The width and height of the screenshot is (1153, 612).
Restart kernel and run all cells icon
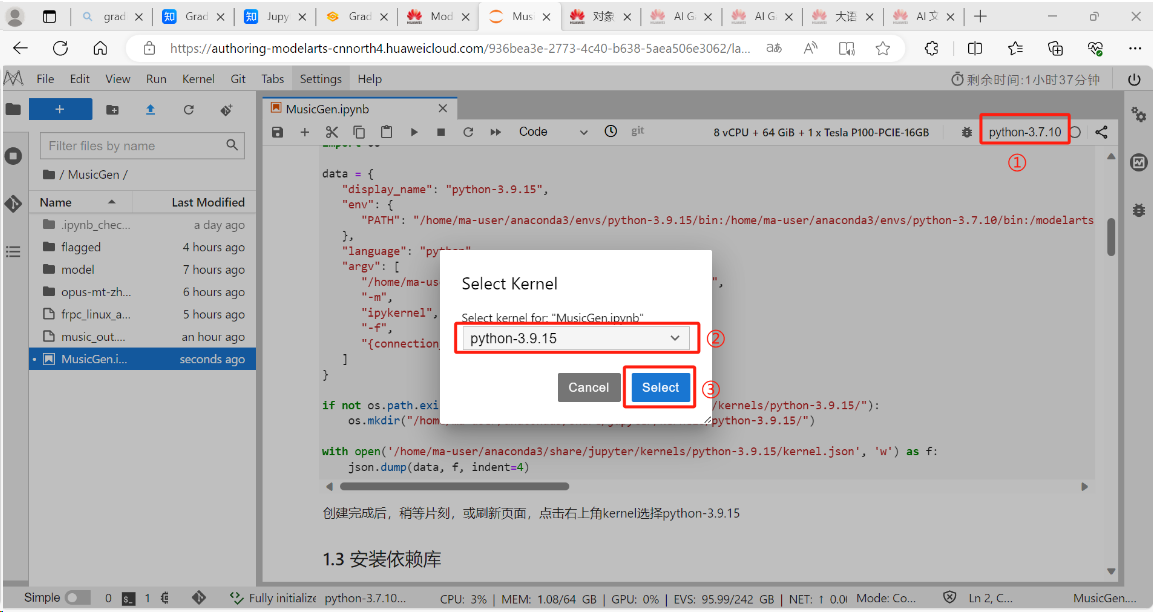click(496, 132)
